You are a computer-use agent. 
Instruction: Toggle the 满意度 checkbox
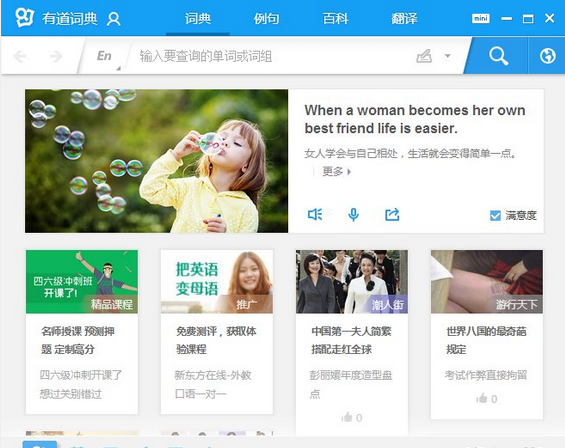(495, 216)
